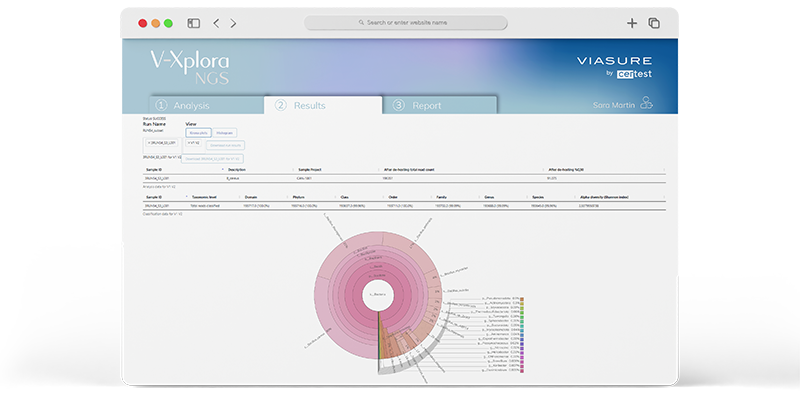This screenshot has width=800, height=396.
Task: Click the V-Xplora NGS logo
Action: 190,67
